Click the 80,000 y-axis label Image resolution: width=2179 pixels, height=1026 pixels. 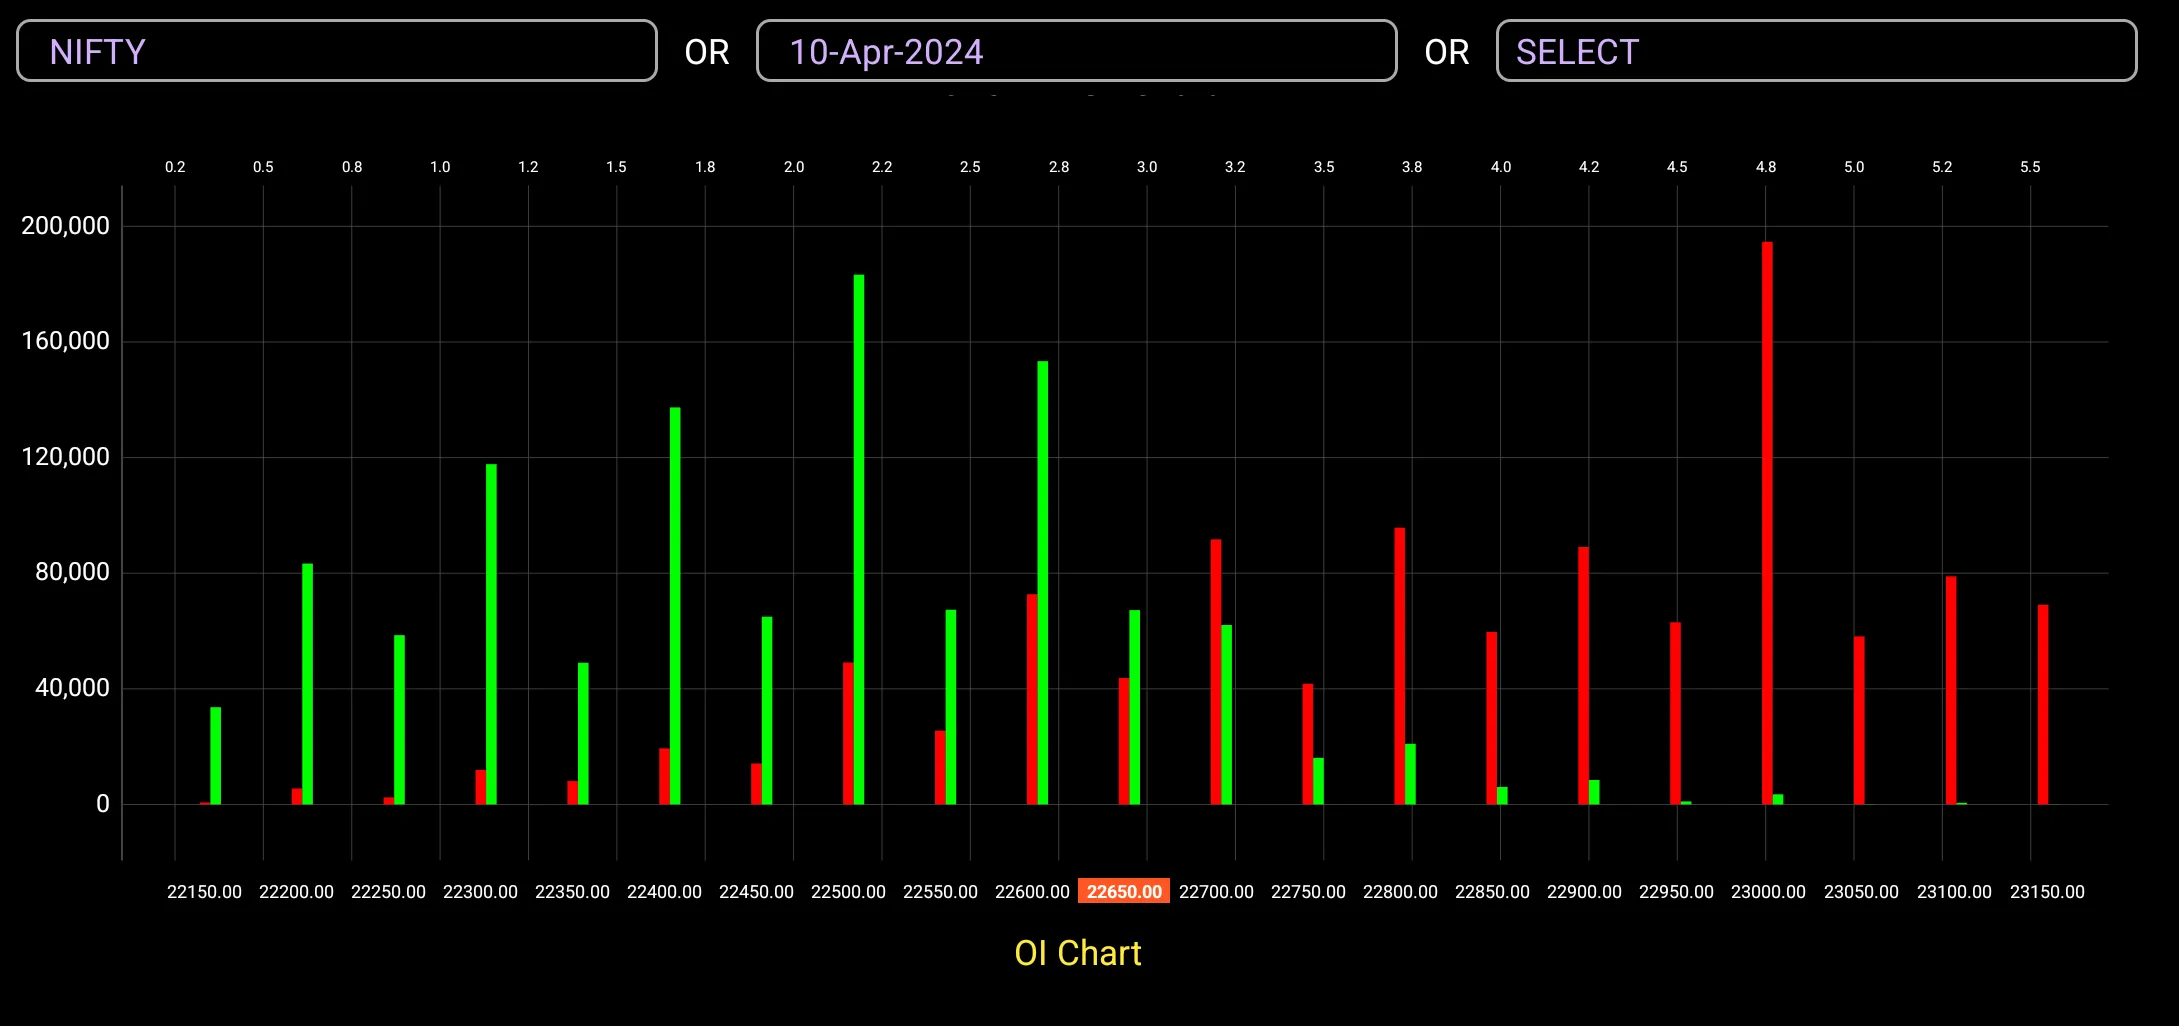[x=72, y=572]
